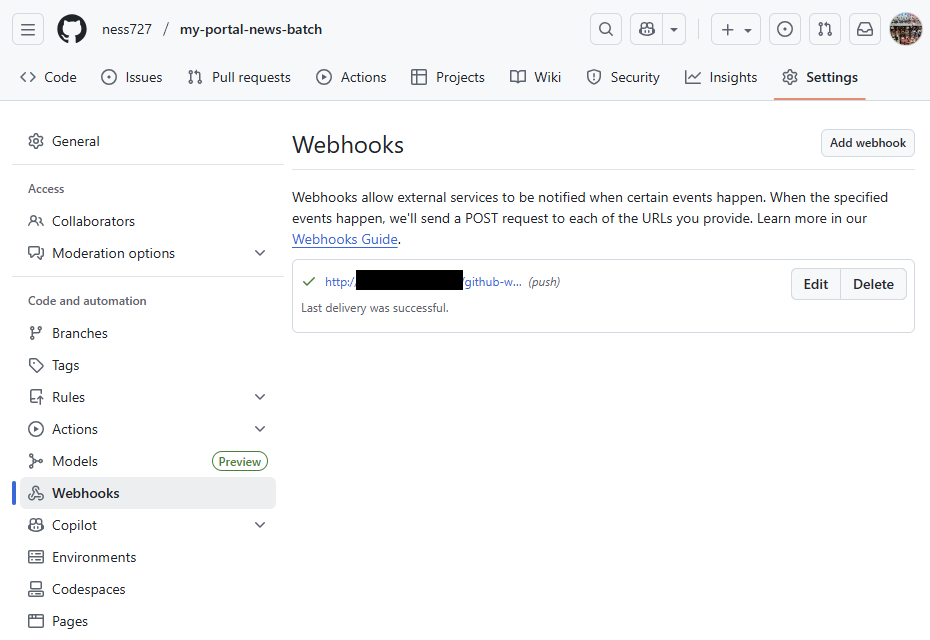Open Models settings in sidebar
Viewport: 930px width, 640px height.
pyautogui.click(x=148, y=461)
